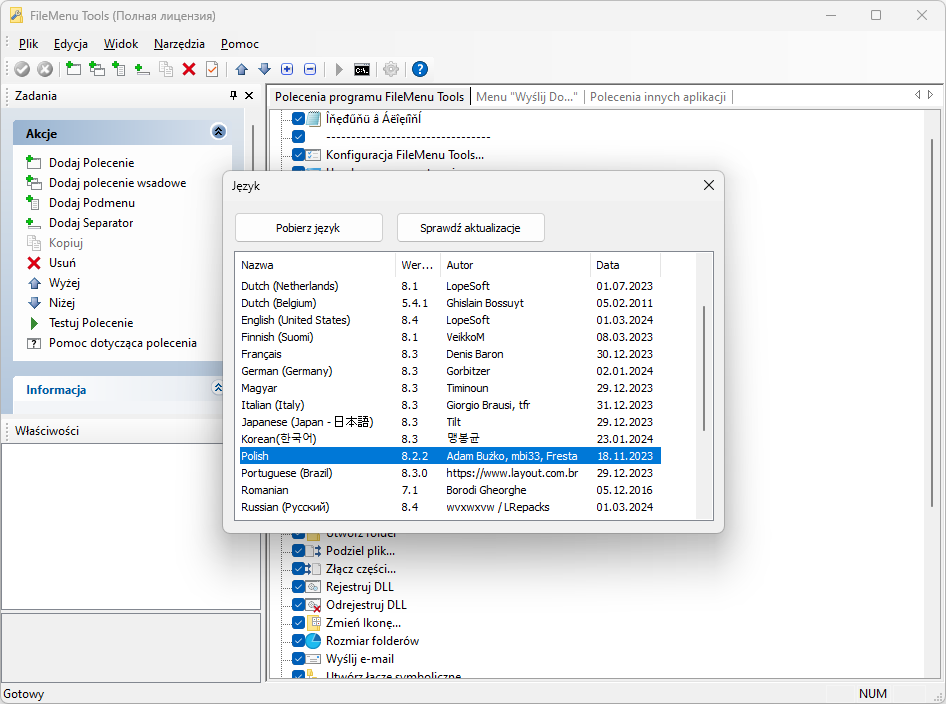
Task: Collapse the Informacja section chevron
Action: coord(218,387)
